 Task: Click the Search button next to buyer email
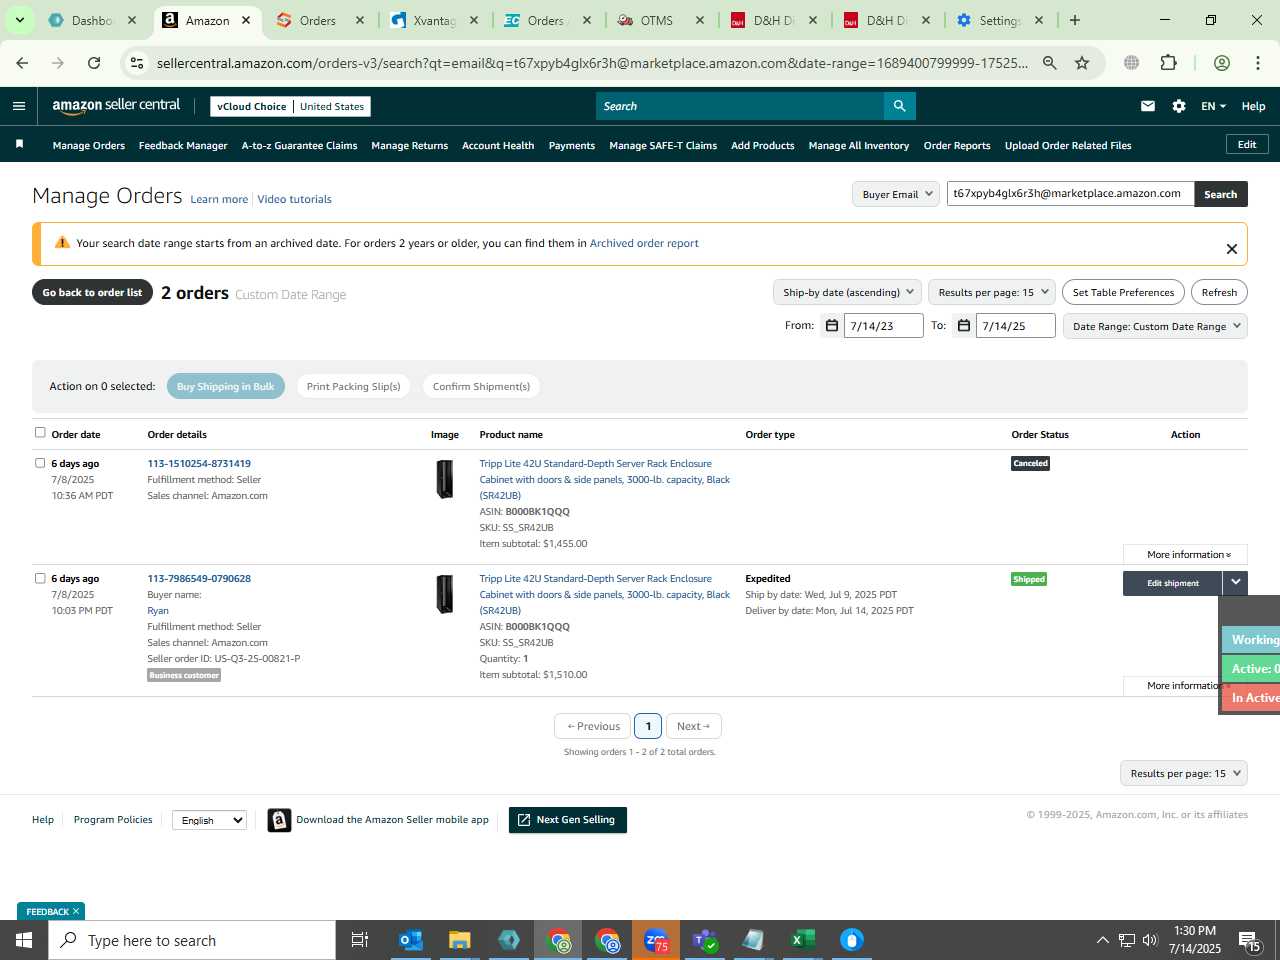point(1221,194)
